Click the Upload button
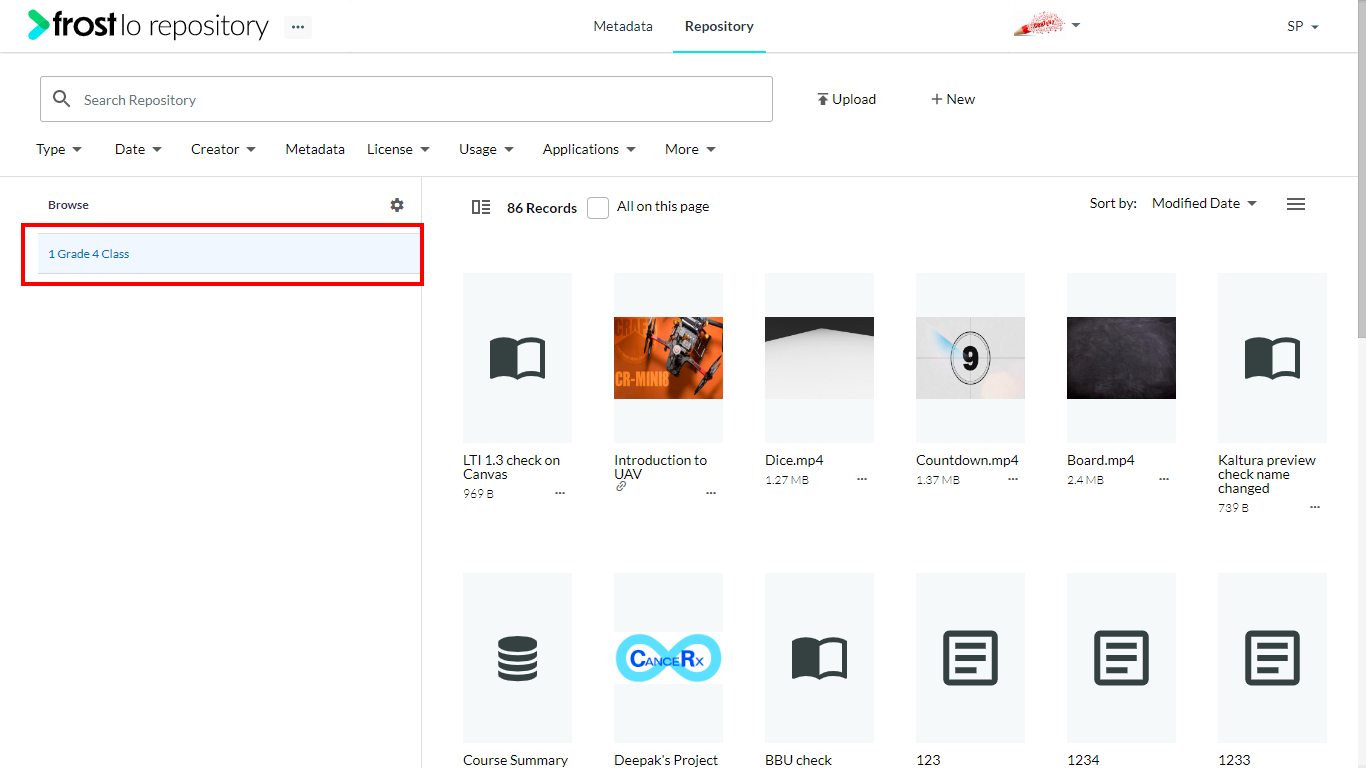1366x768 pixels. 846,99
